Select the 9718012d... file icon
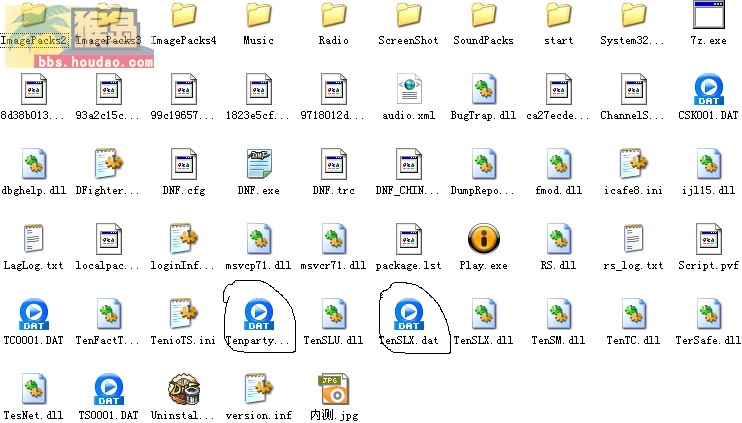This screenshot has width=742, height=423. point(334,89)
